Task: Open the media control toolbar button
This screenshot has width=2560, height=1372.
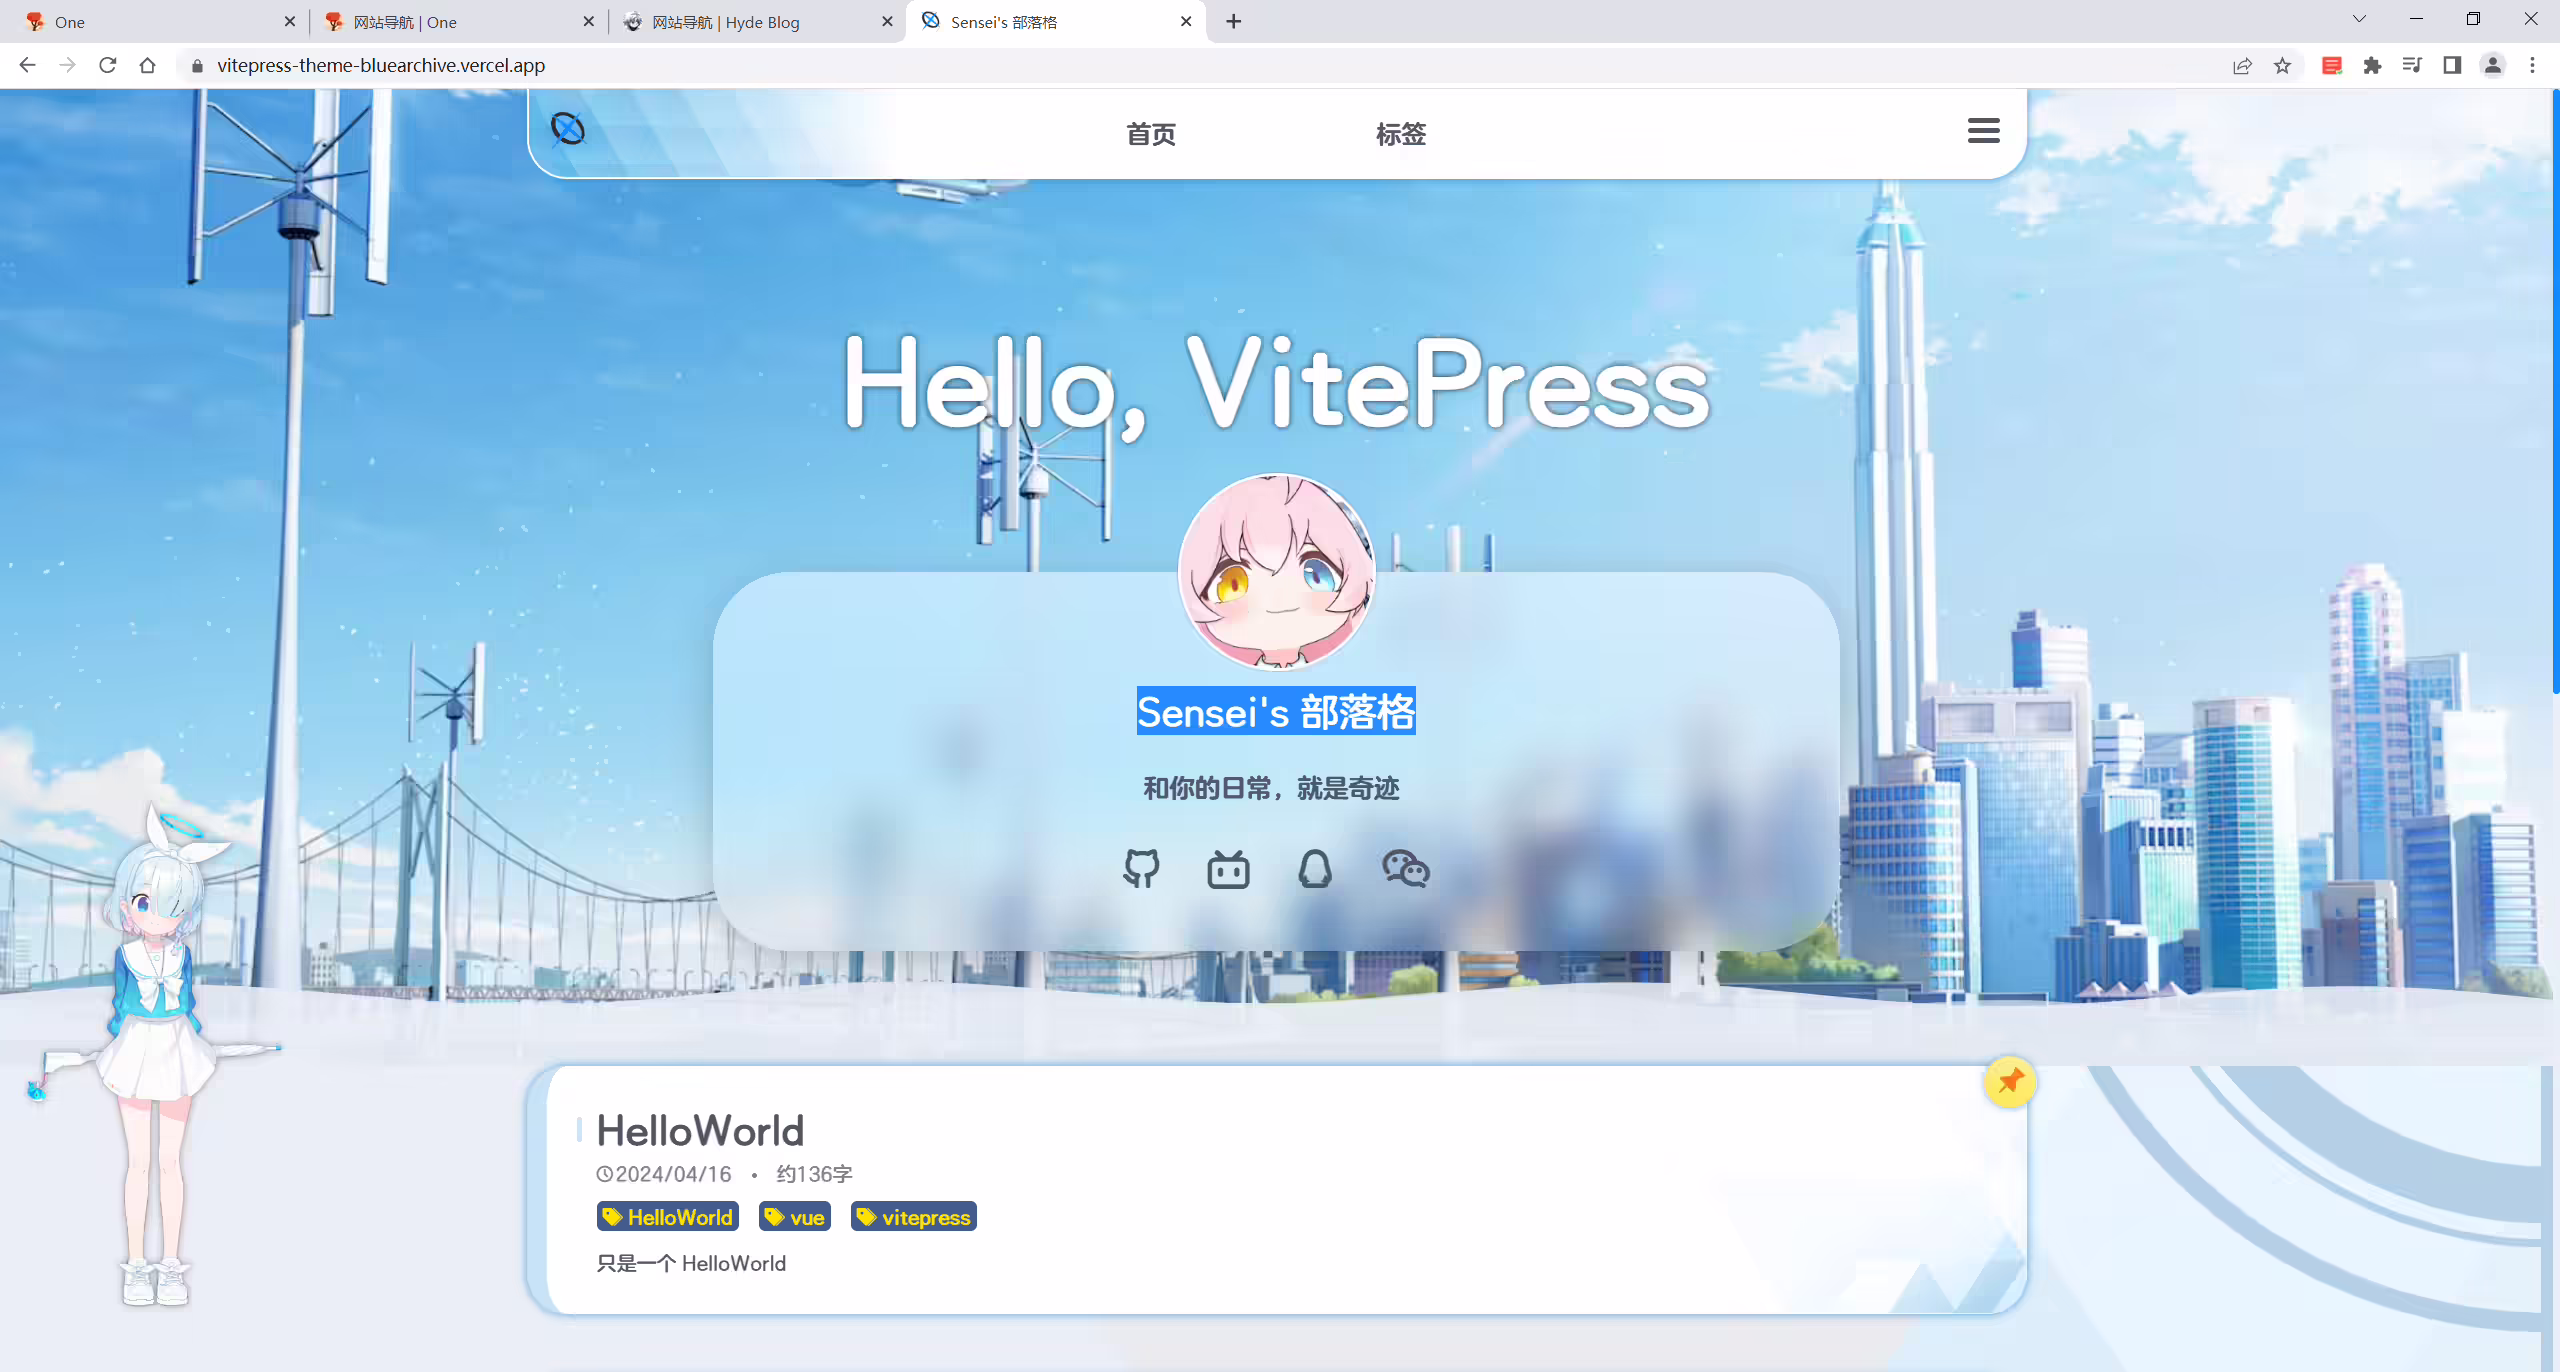Action: pyautogui.click(x=2412, y=66)
